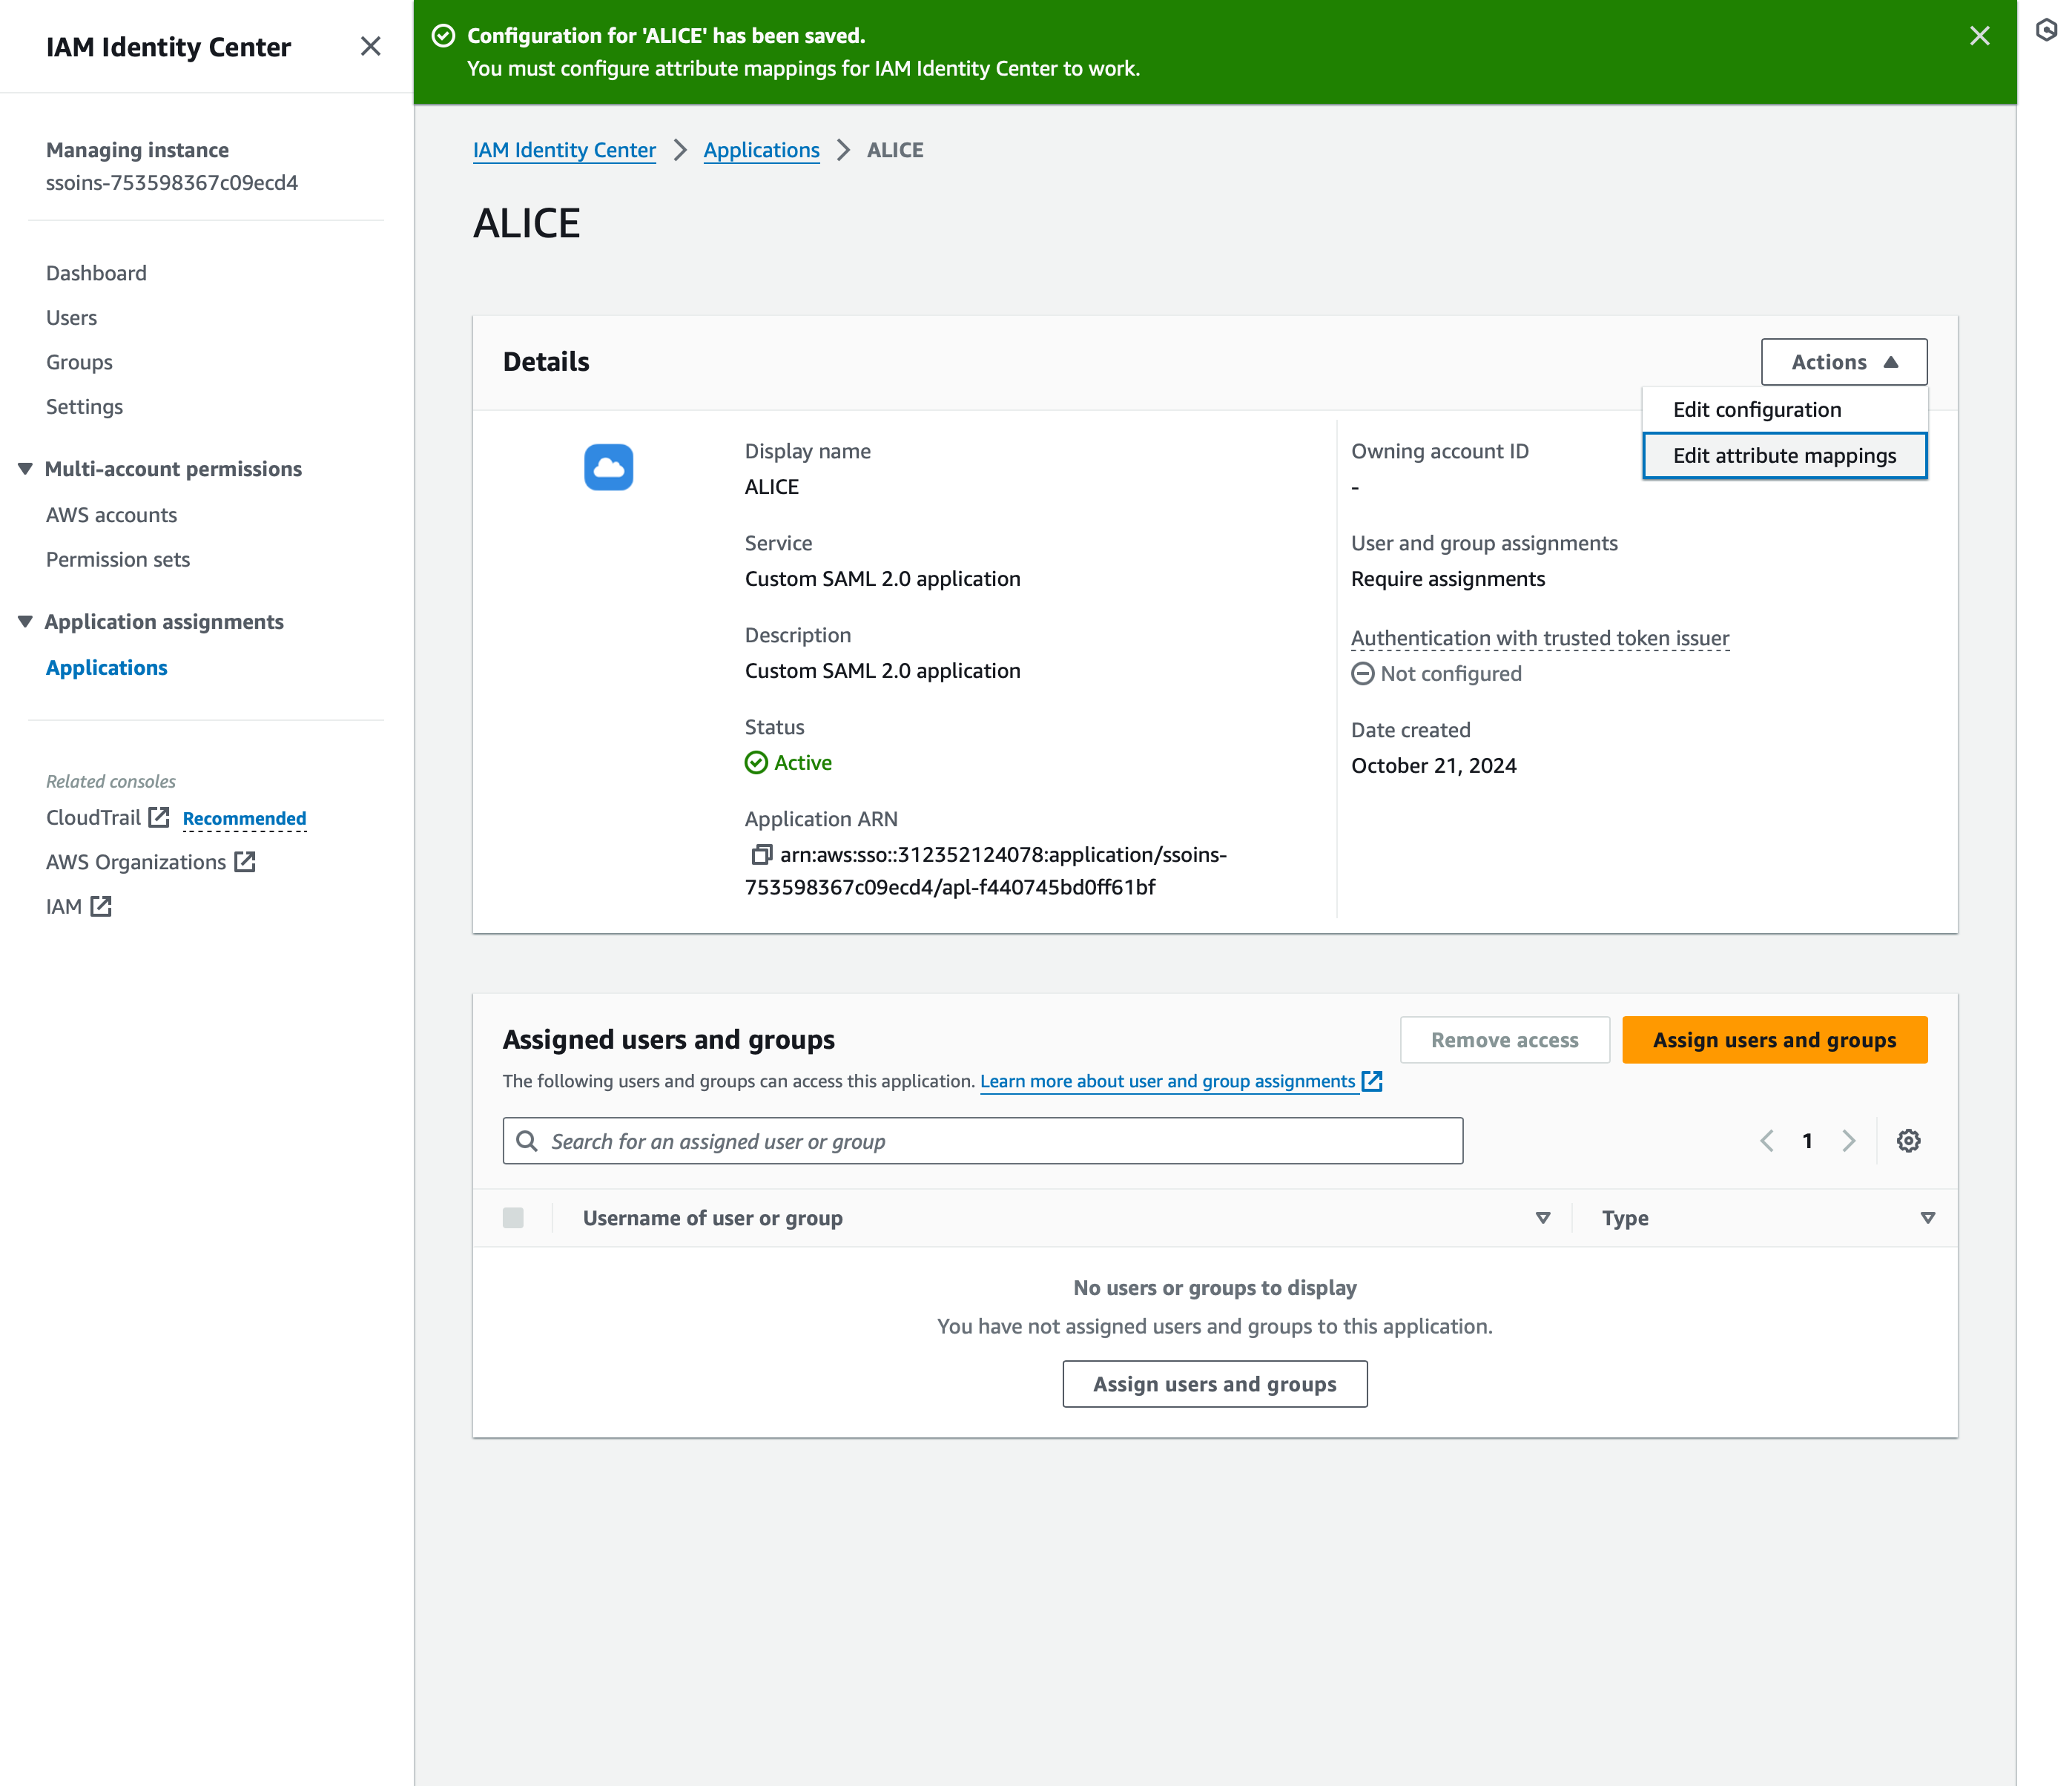Screen dimensions: 2072x1786
Task: Toggle the select-all checkbox in table header
Action: (x=513, y=1218)
